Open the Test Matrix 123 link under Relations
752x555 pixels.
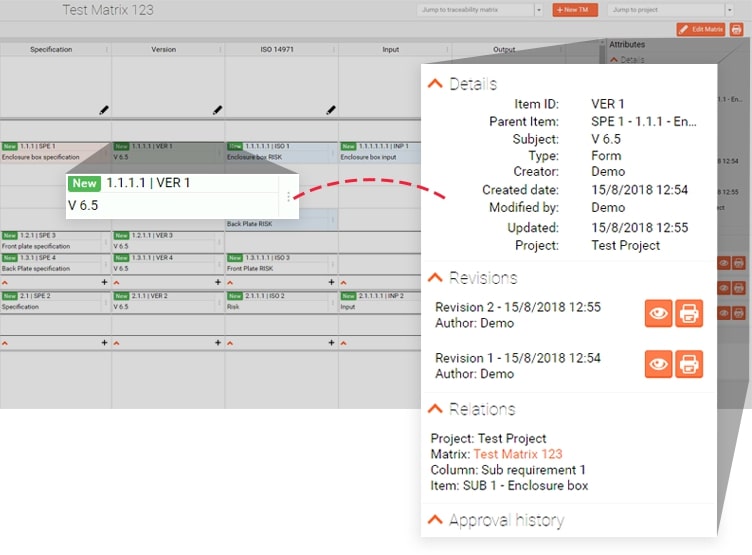tap(517, 454)
